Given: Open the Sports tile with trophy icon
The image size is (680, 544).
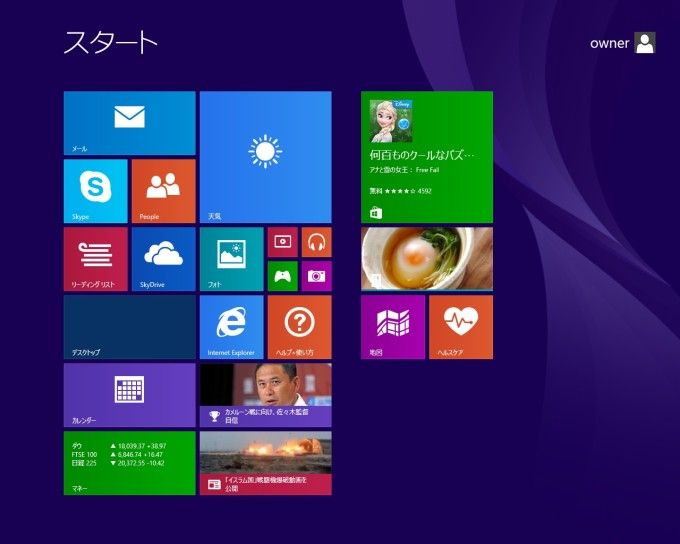Looking at the screenshot, I should coord(265,395).
